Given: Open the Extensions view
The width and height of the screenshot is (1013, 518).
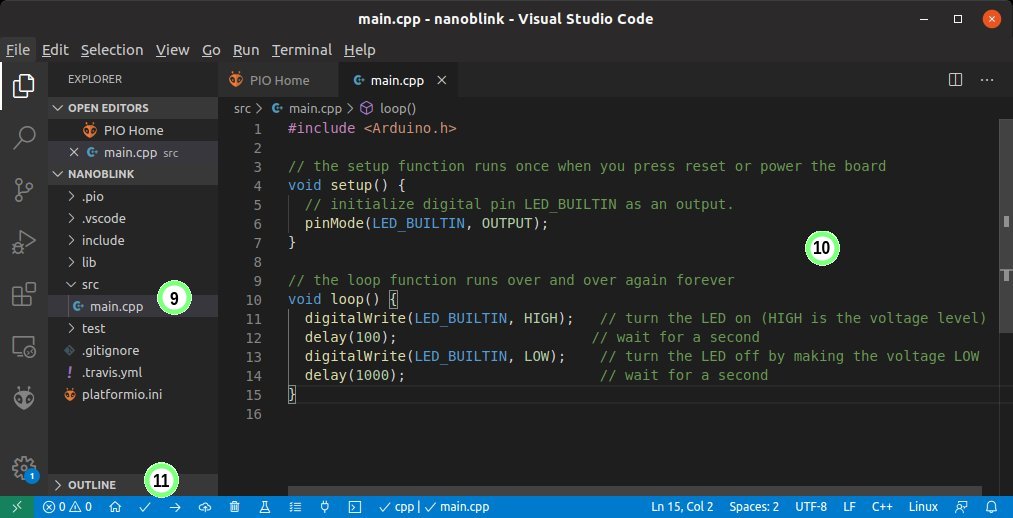Looking at the screenshot, I should [x=24, y=295].
